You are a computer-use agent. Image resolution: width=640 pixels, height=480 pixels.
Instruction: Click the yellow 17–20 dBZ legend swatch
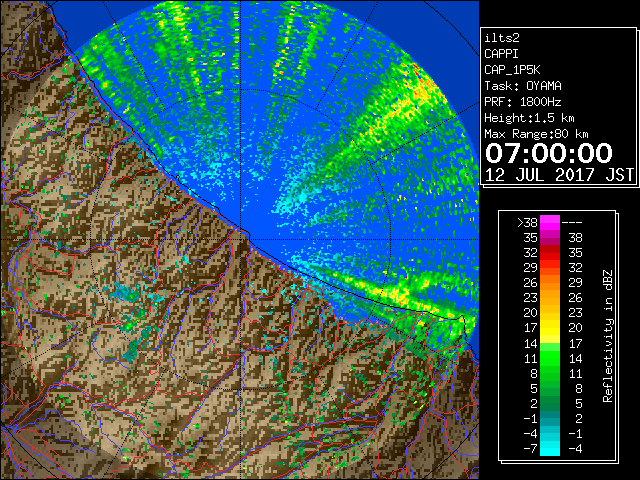550,328
